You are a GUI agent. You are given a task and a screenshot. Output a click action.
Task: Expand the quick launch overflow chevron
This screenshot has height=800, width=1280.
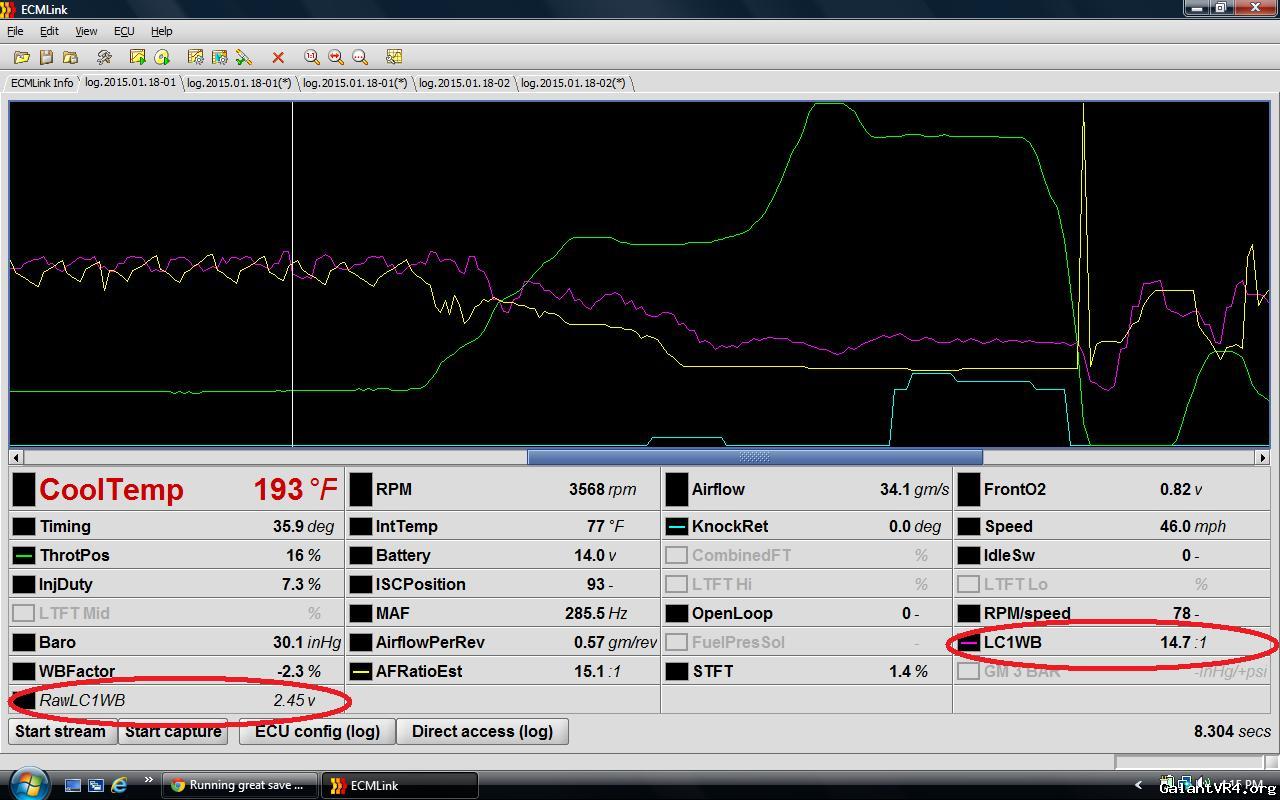tap(149, 780)
